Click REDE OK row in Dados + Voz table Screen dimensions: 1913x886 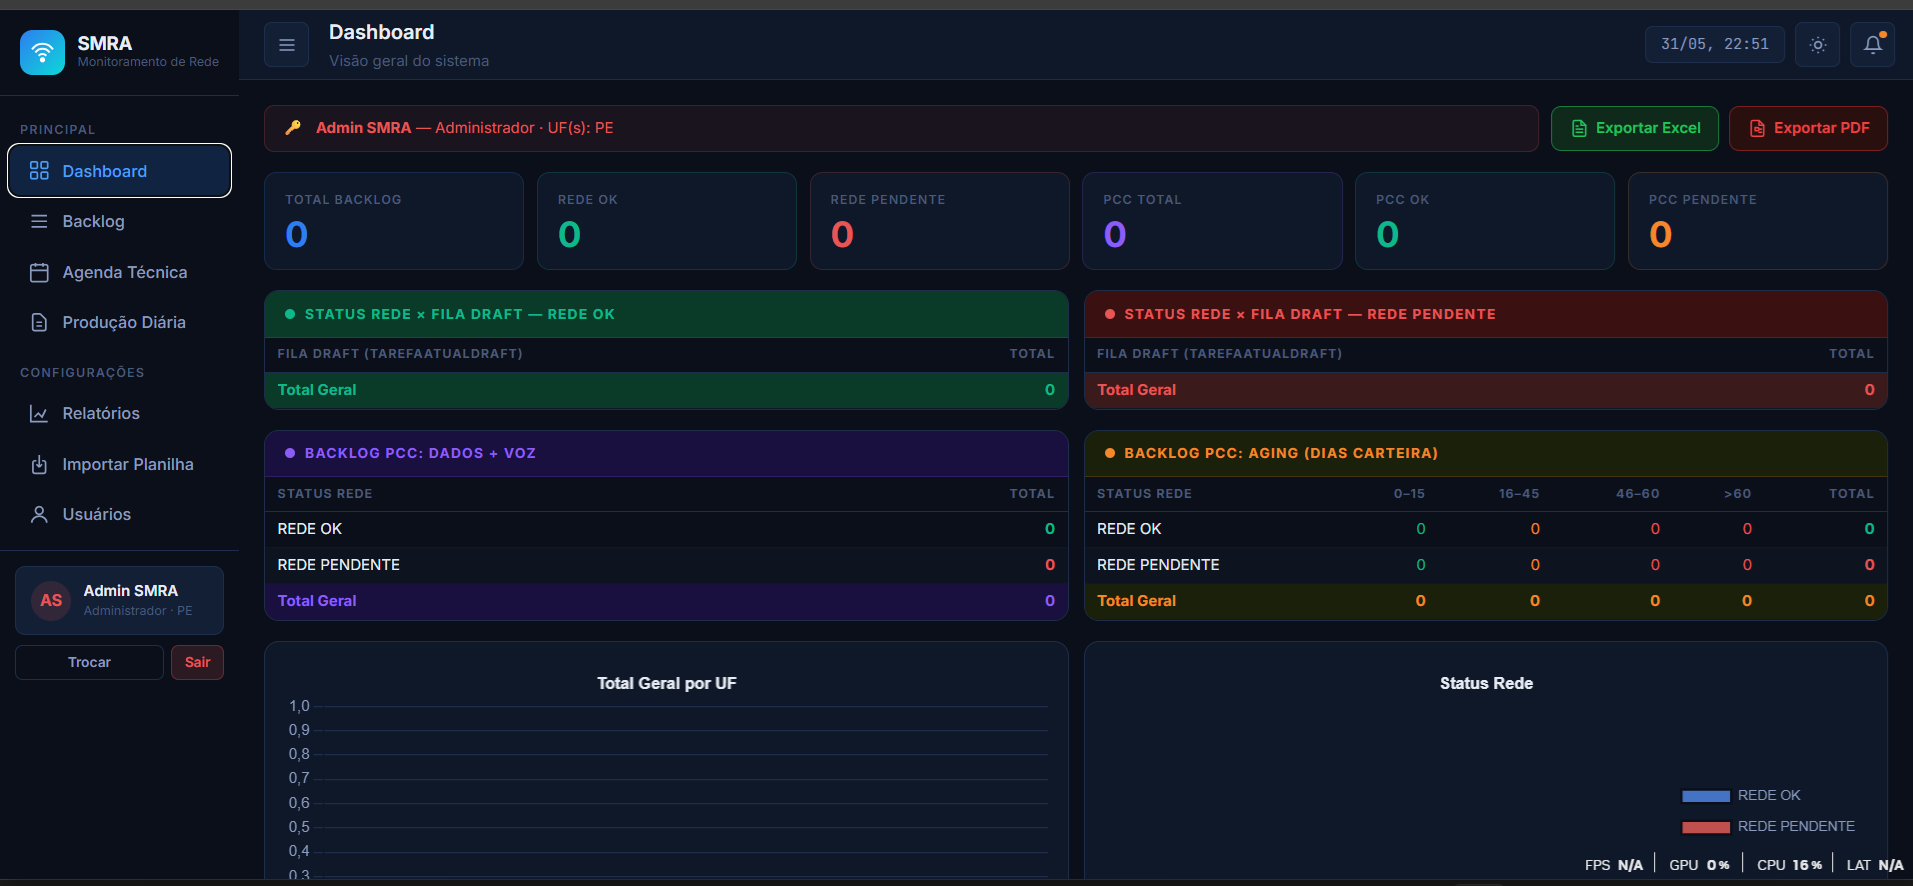(666, 529)
